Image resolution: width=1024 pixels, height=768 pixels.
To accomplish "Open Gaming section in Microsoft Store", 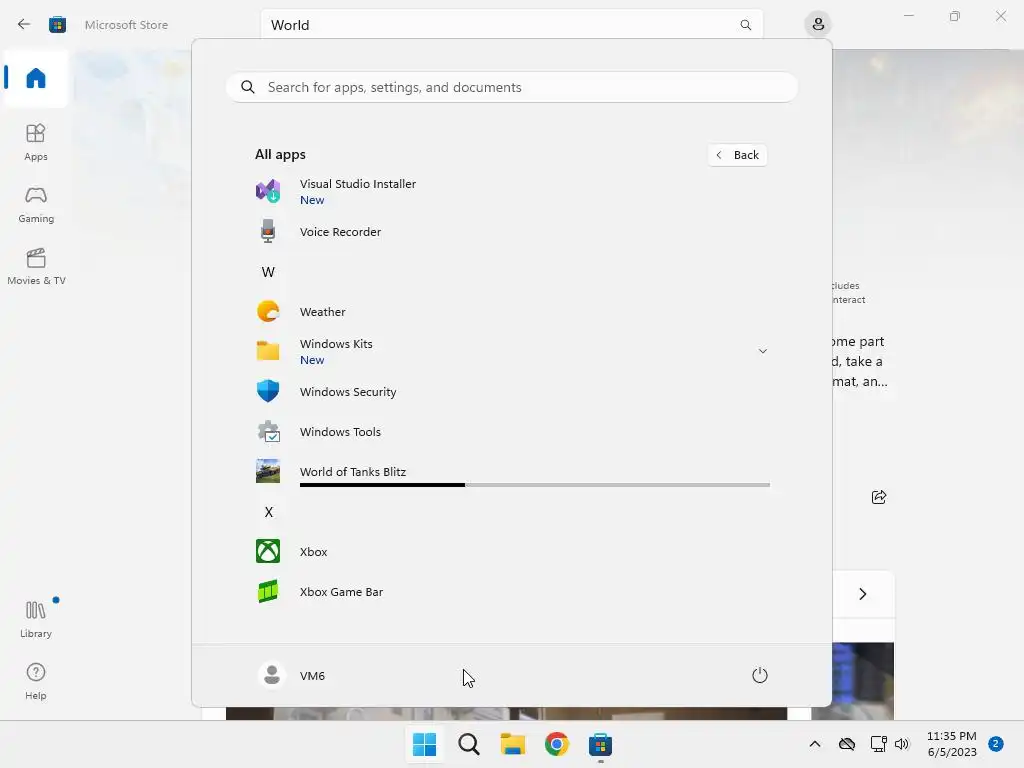I will (36, 204).
